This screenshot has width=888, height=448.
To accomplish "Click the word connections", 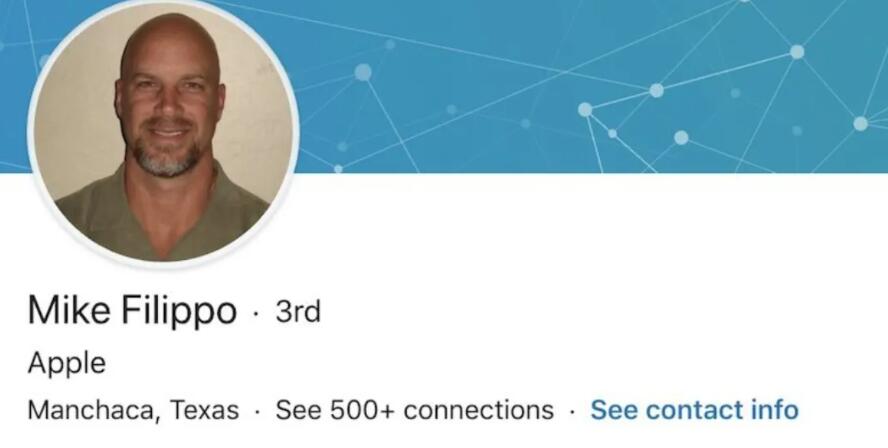I will tap(479, 410).
